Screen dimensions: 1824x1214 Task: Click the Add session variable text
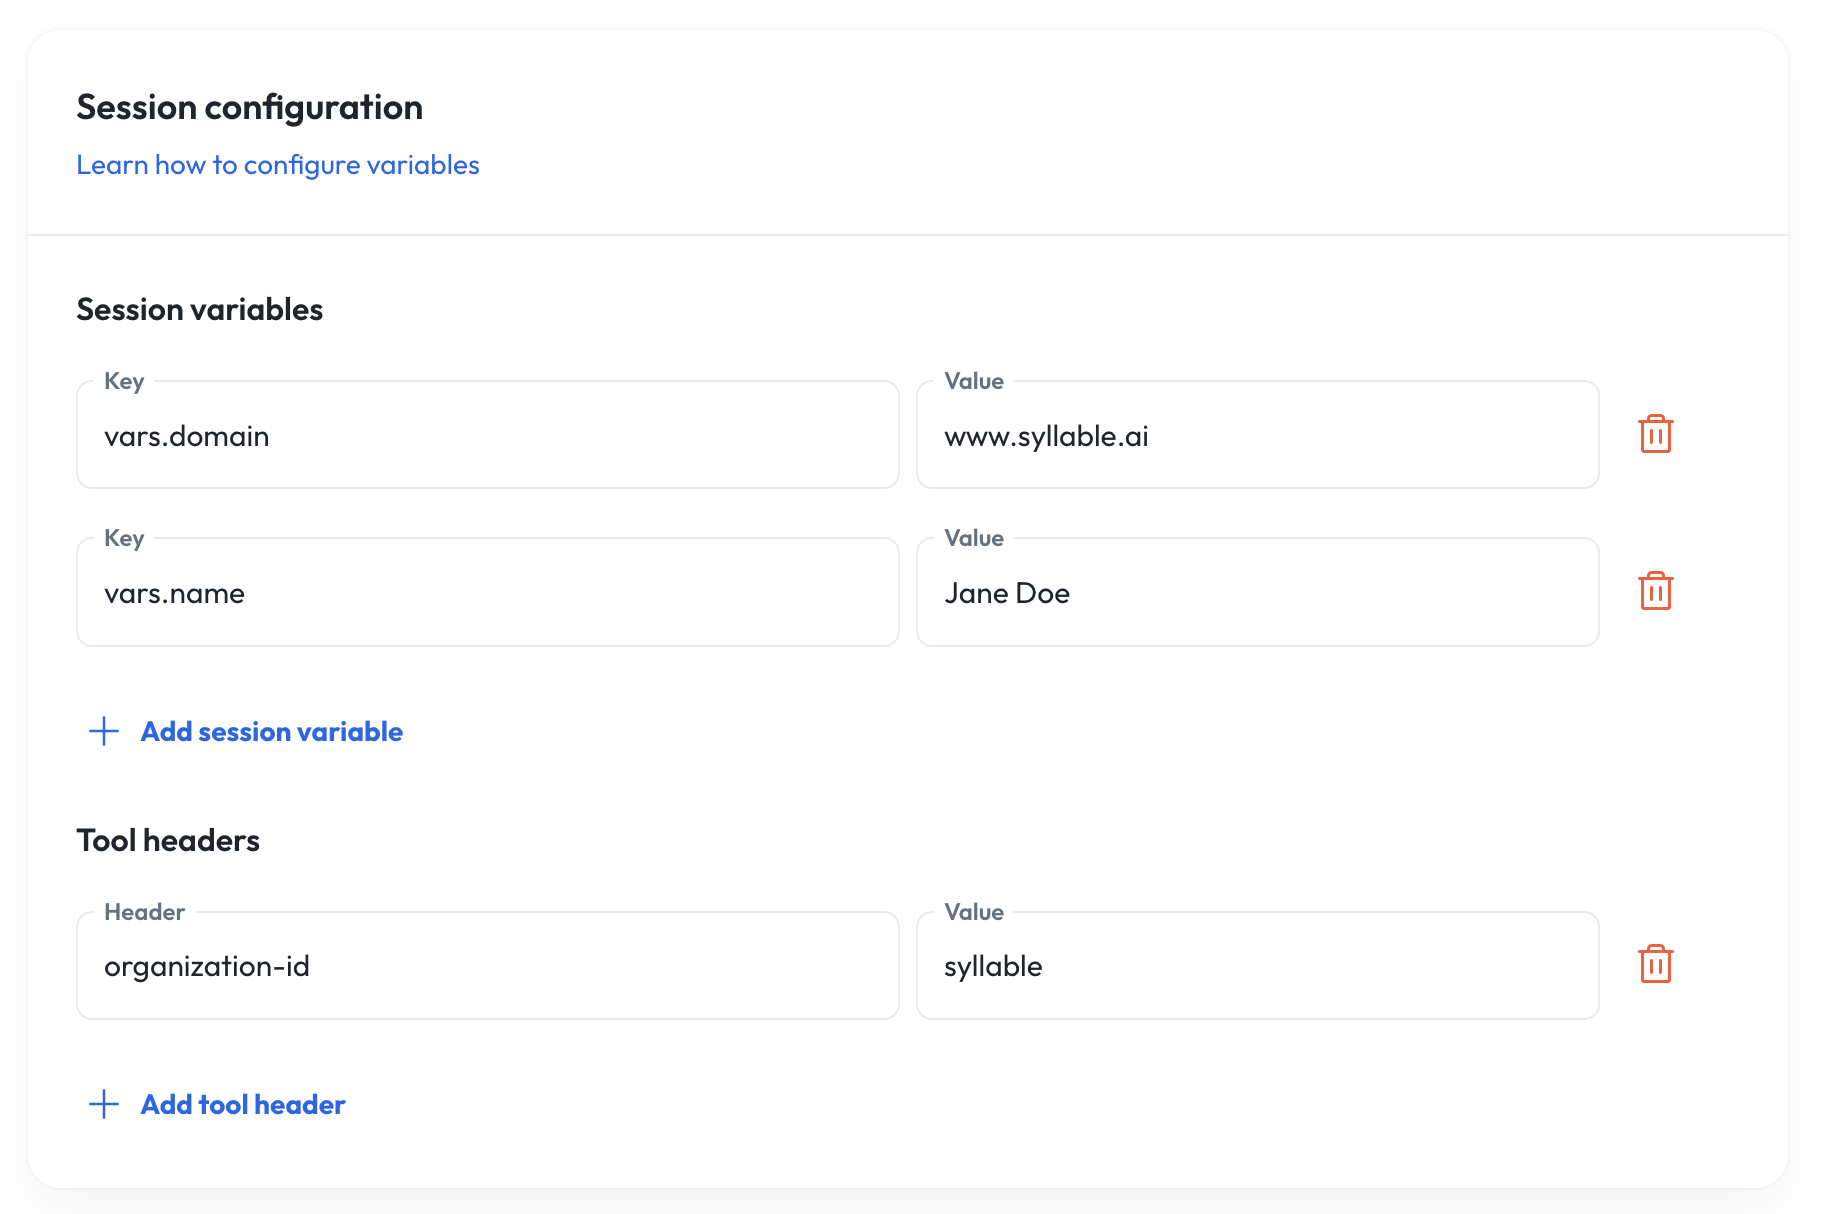pos(271,732)
